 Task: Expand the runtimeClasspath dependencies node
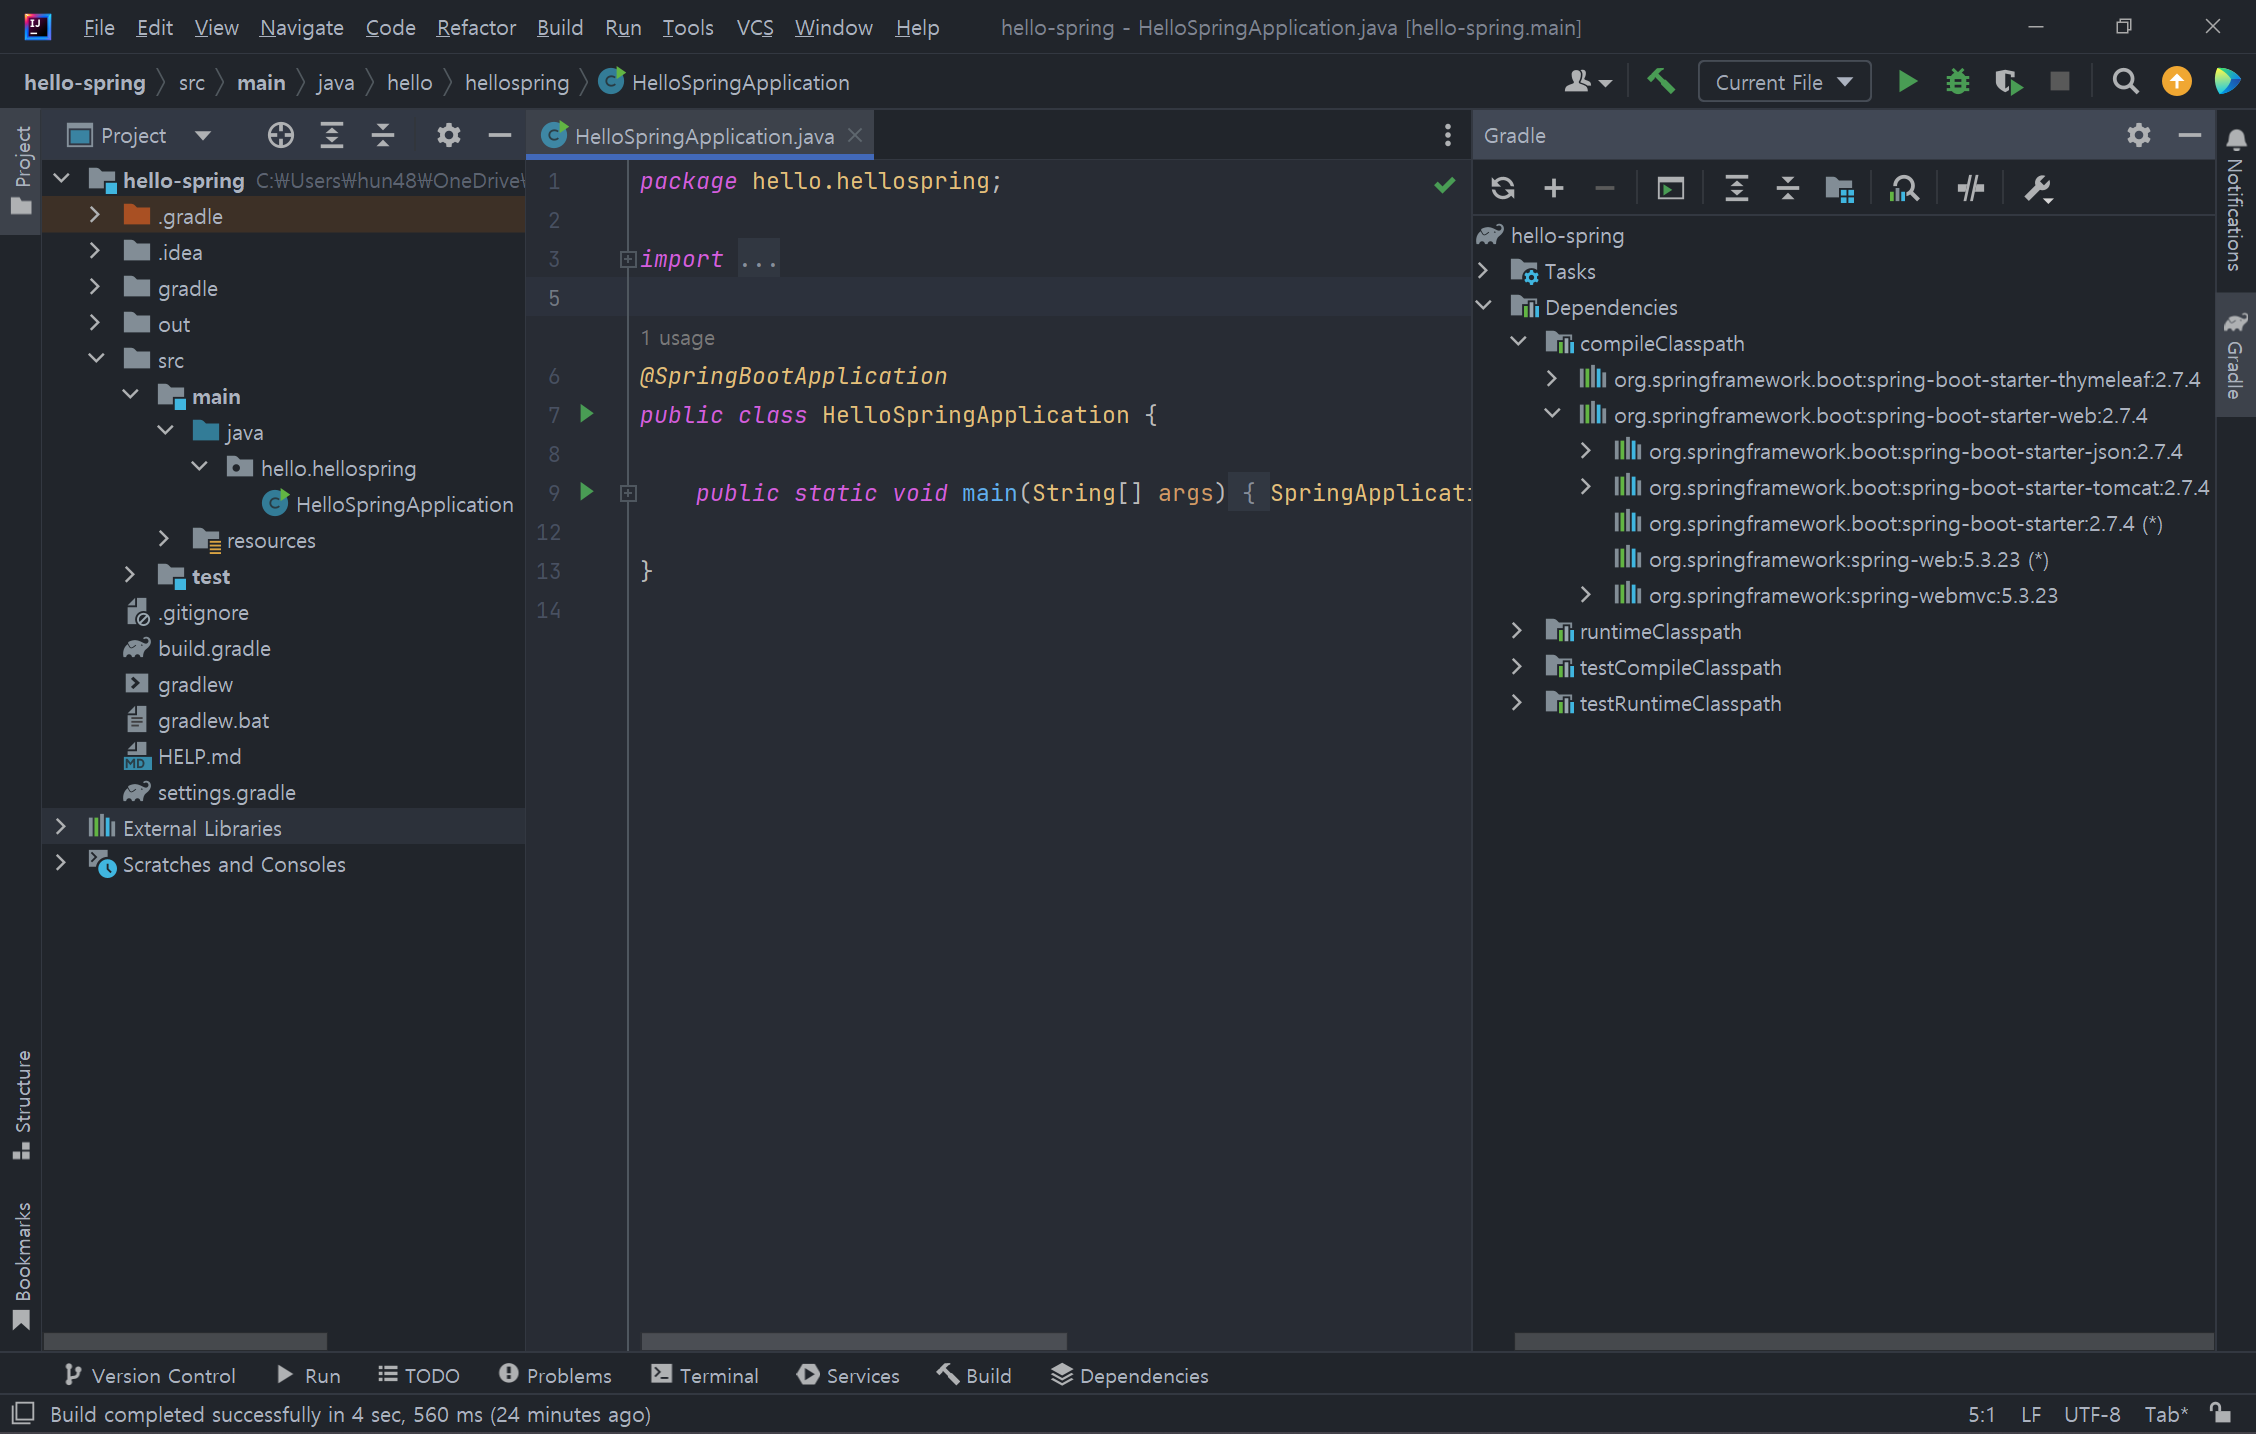1517,631
